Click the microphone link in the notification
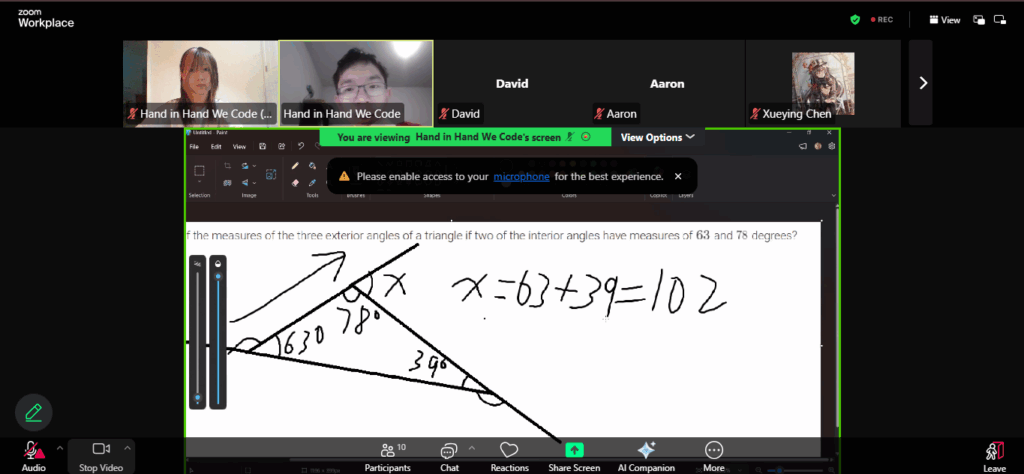This screenshot has height=474, width=1024. (x=521, y=176)
